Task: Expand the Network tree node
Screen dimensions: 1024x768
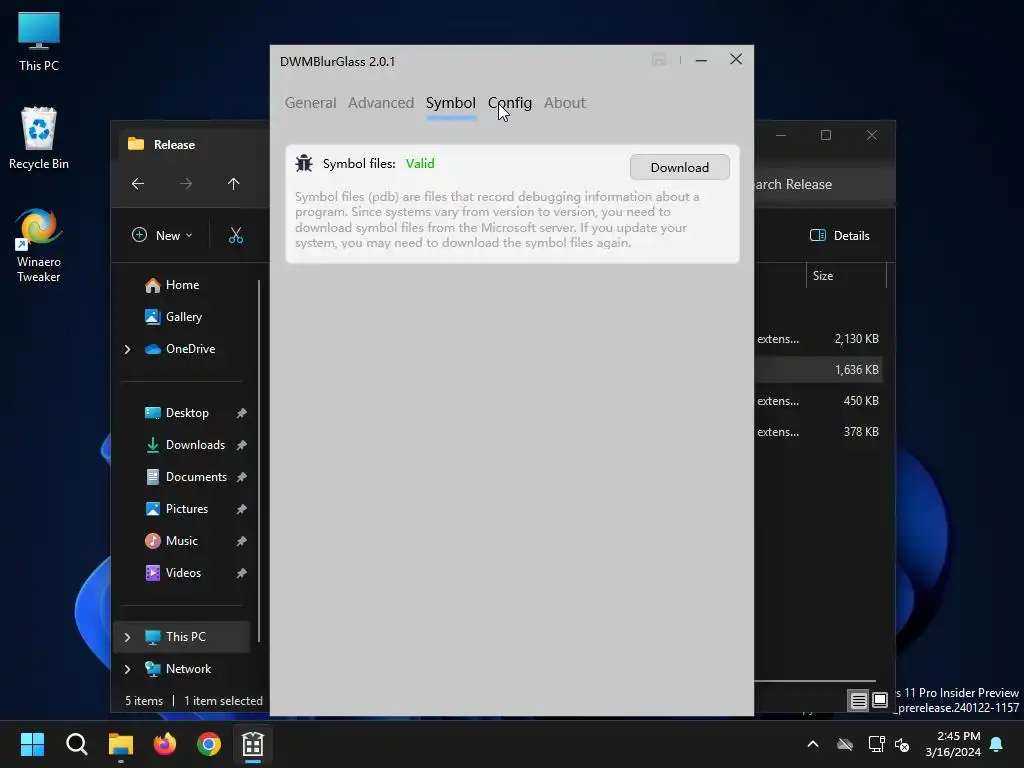Action: (x=127, y=669)
